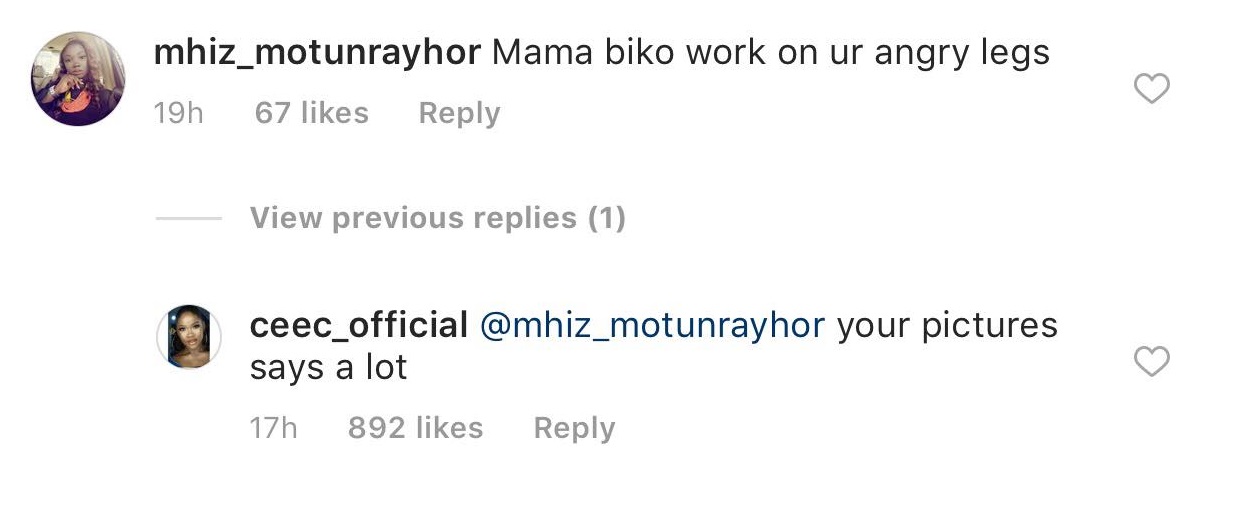Expand View previous replies (1)
The image size is (1240, 508).
pos(437,218)
